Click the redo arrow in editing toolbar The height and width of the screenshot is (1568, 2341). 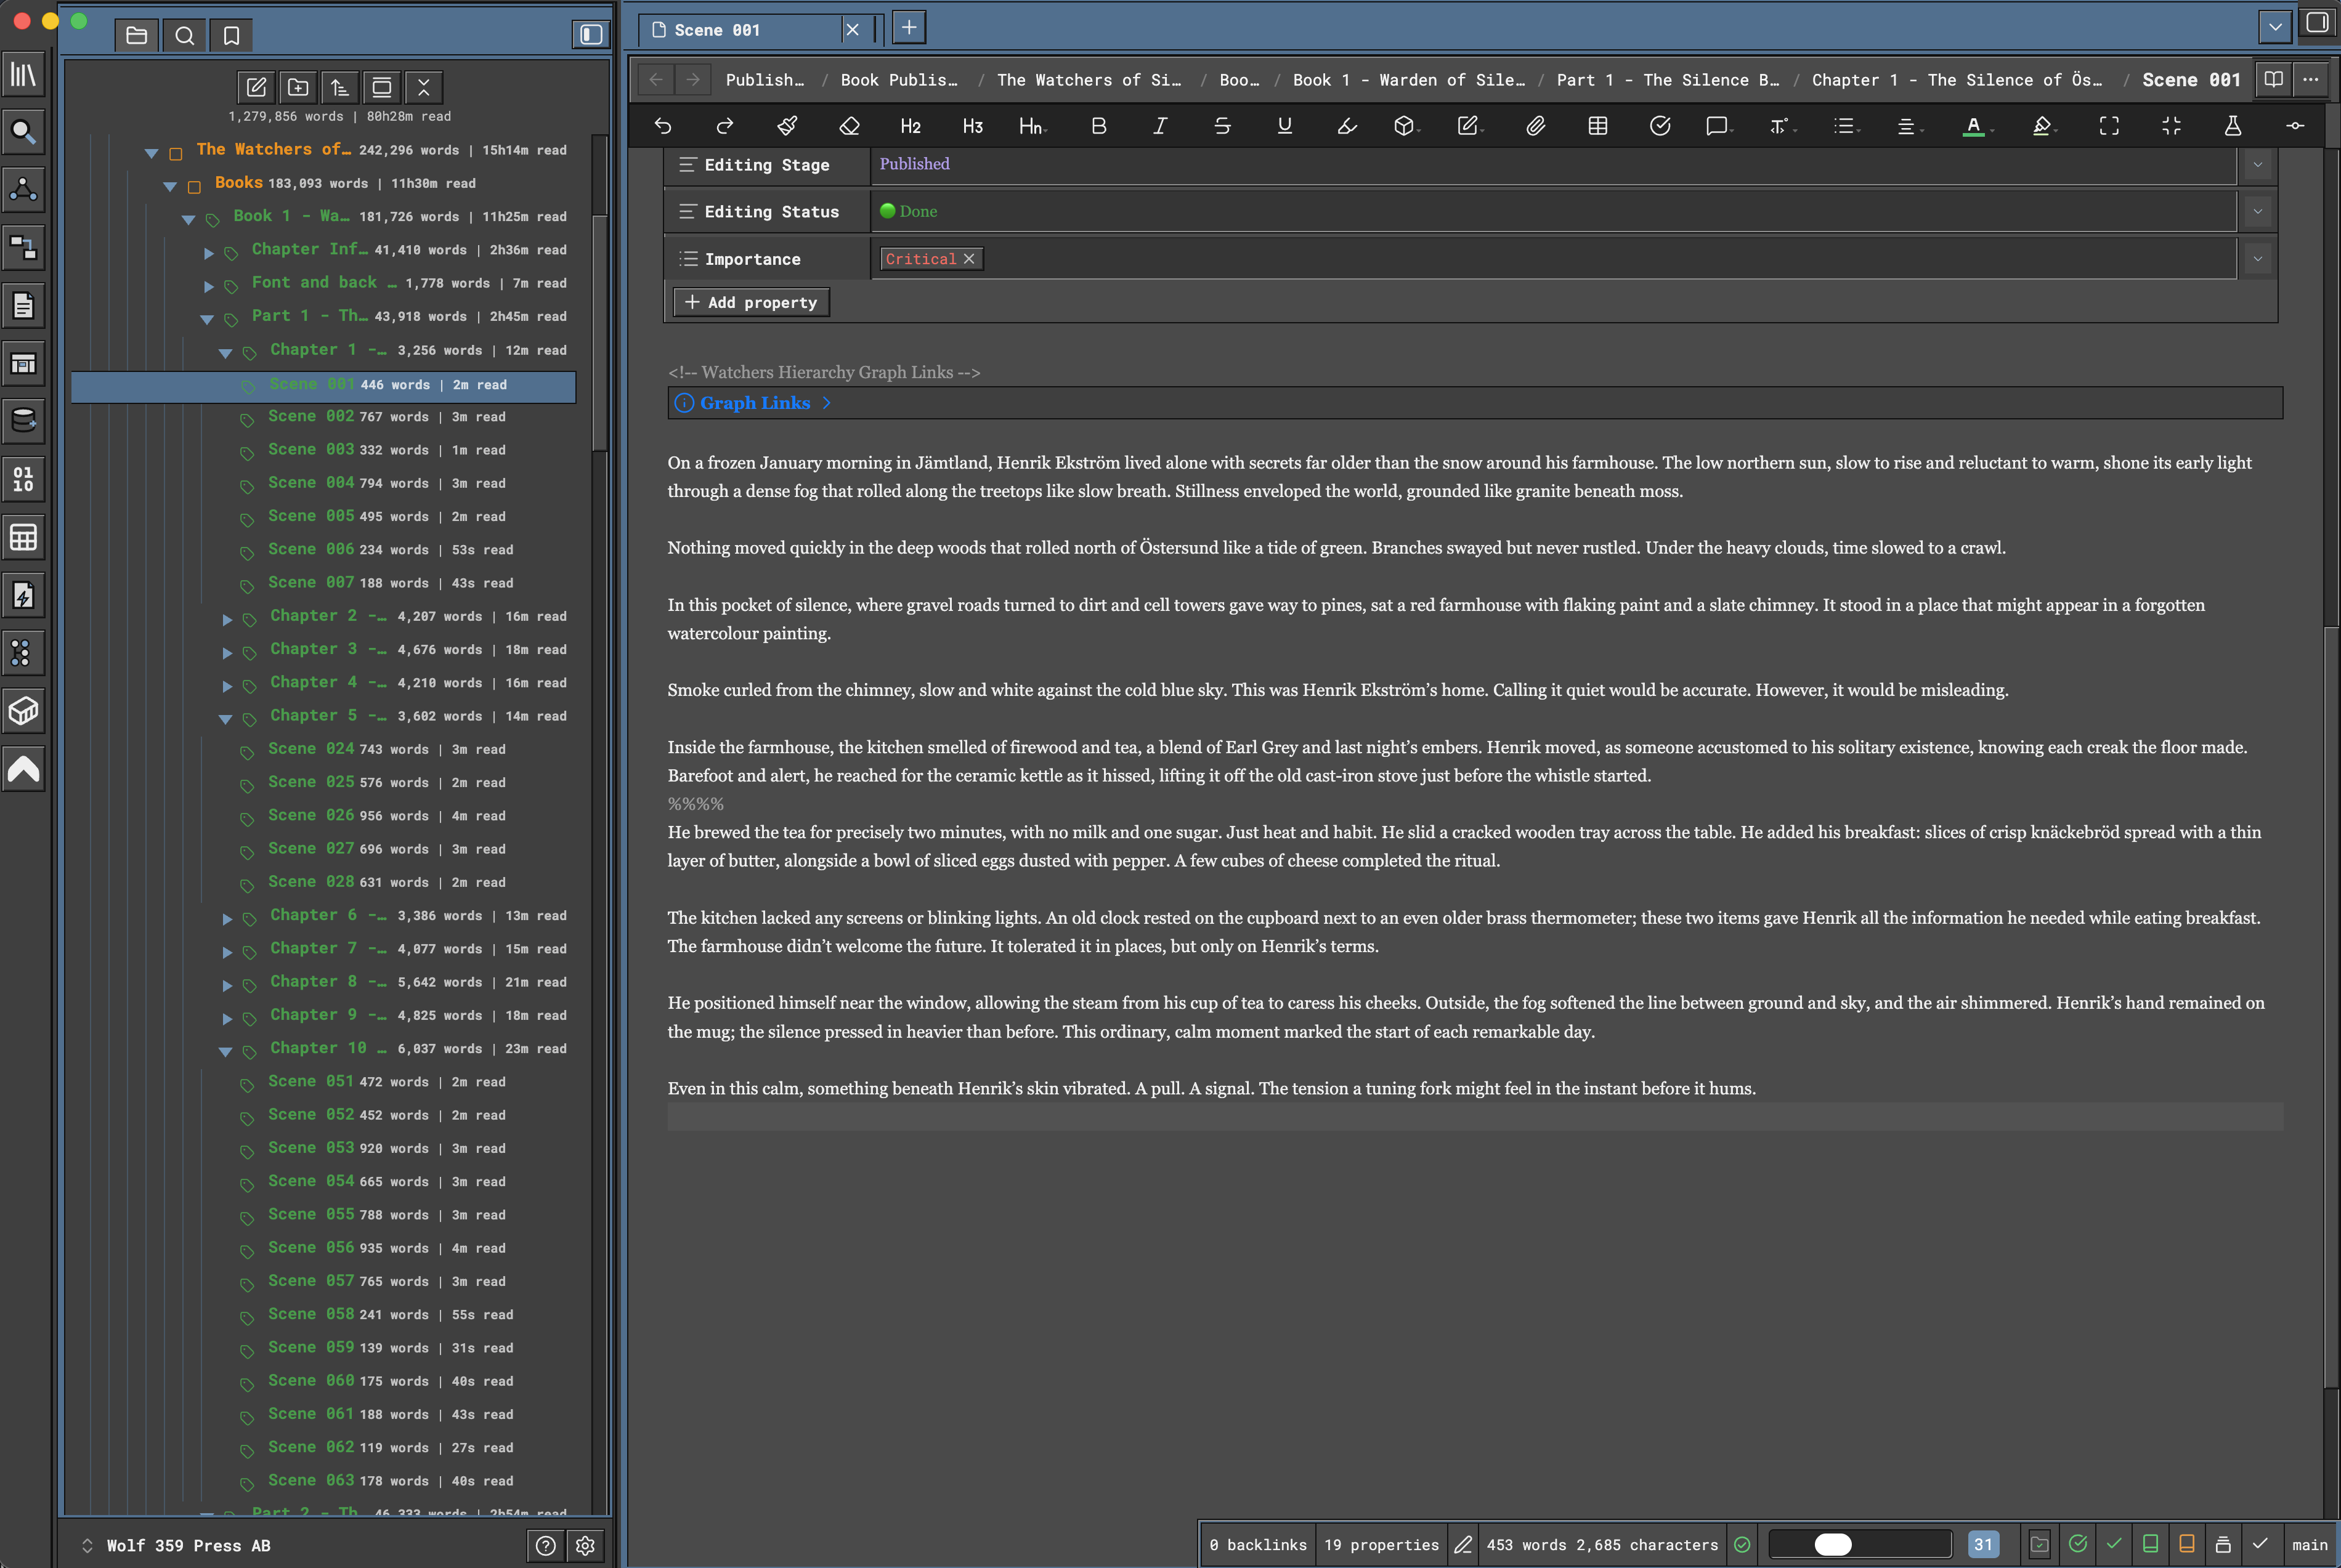(x=725, y=126)
